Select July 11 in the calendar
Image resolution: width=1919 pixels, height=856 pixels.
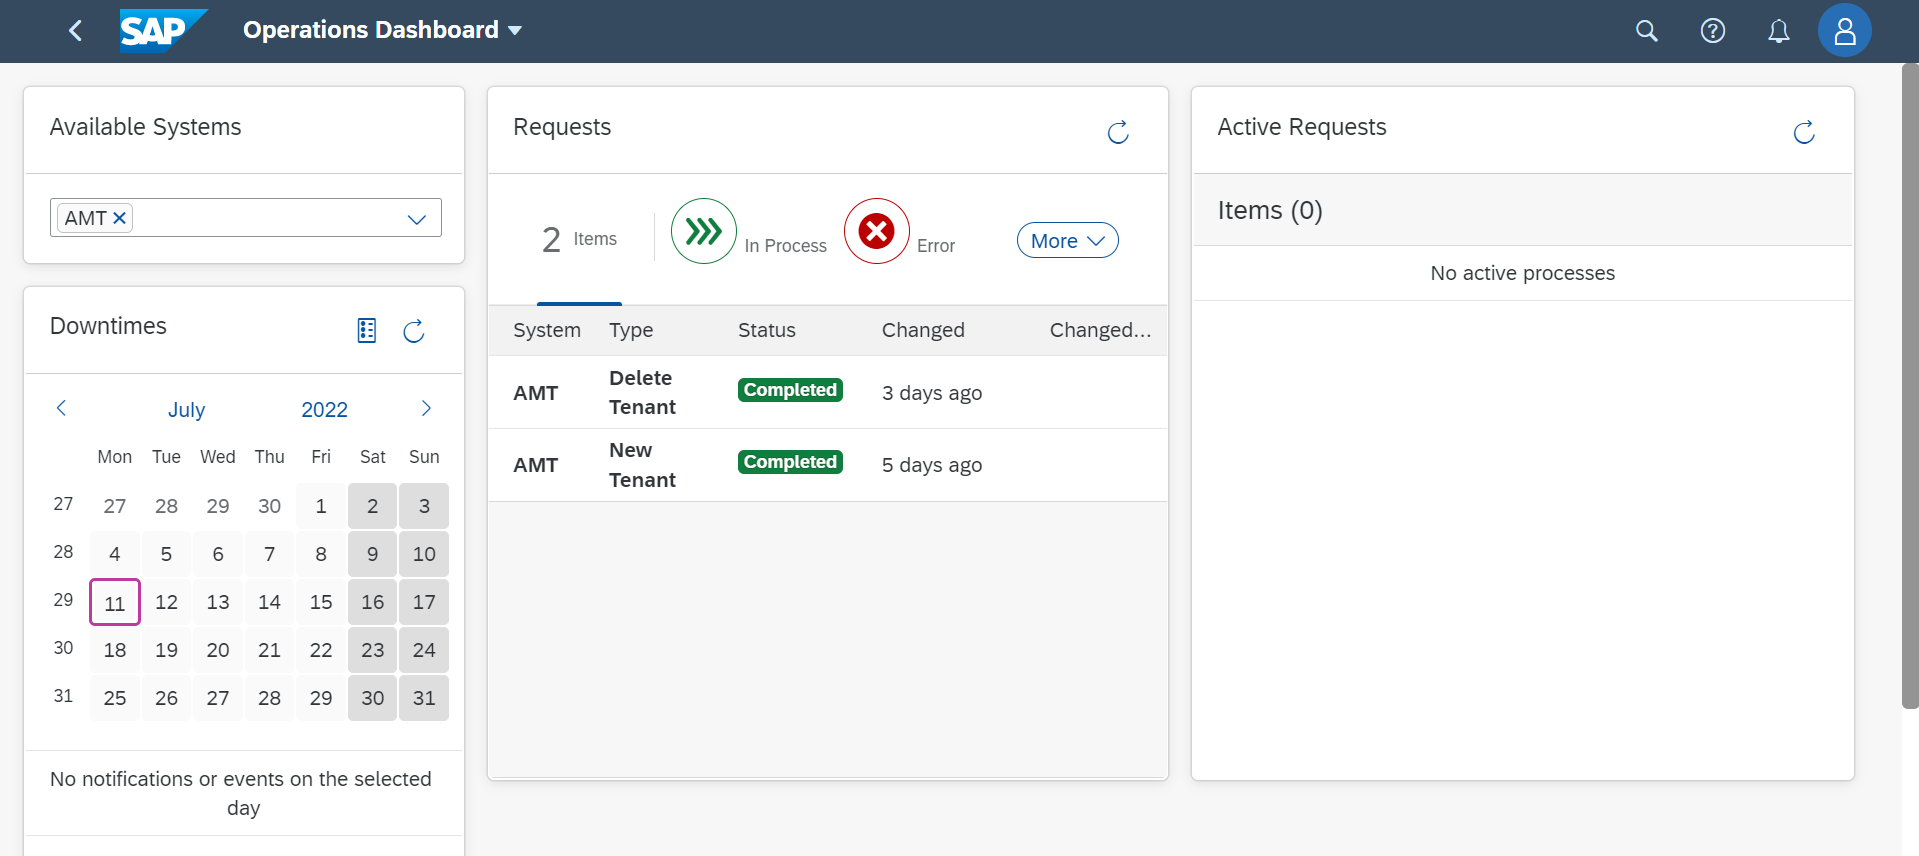click(x=115, y=602)
